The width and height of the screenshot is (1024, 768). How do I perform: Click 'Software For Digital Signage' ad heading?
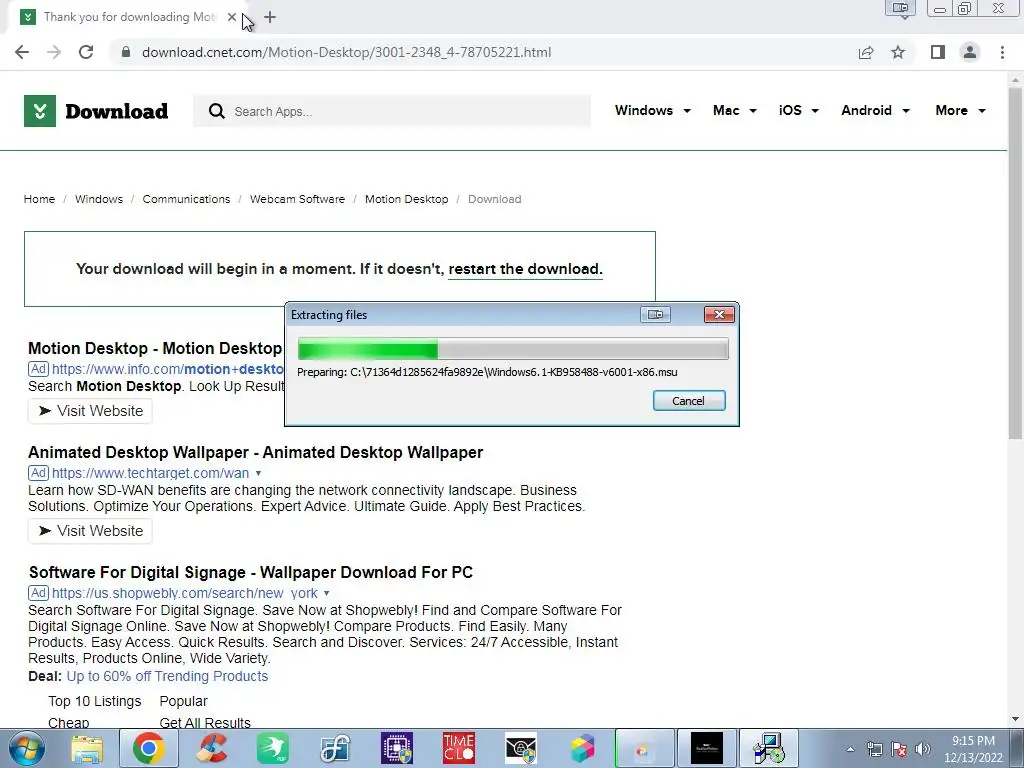[251, 573]
